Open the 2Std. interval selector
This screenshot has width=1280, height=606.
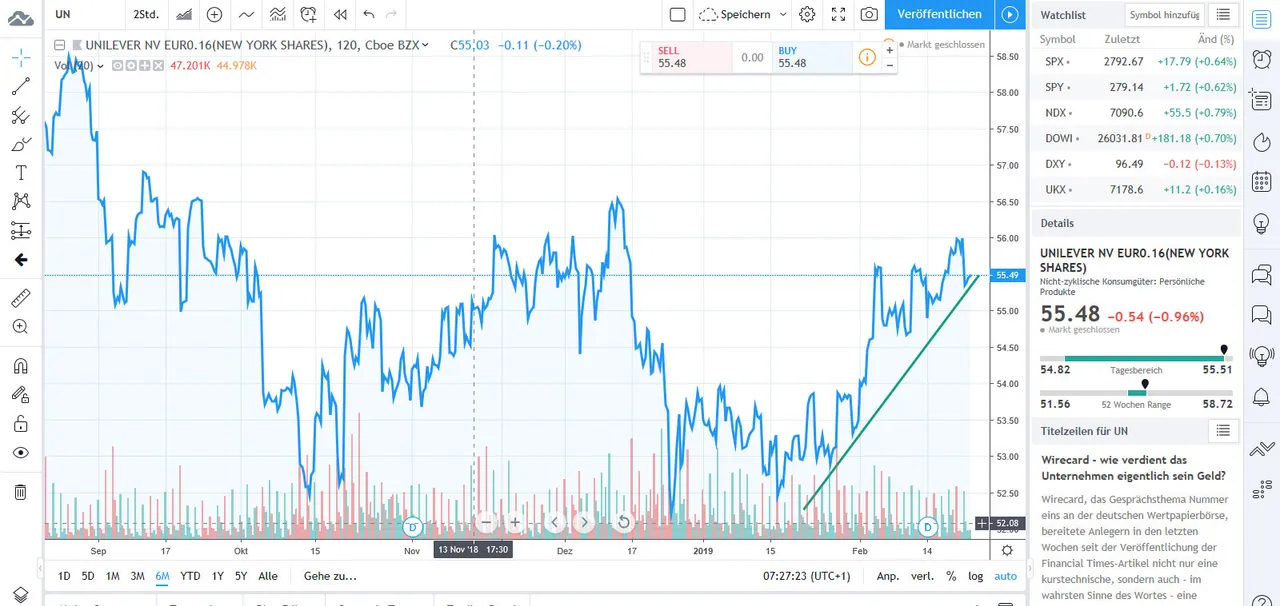click(x=144, y=14)
